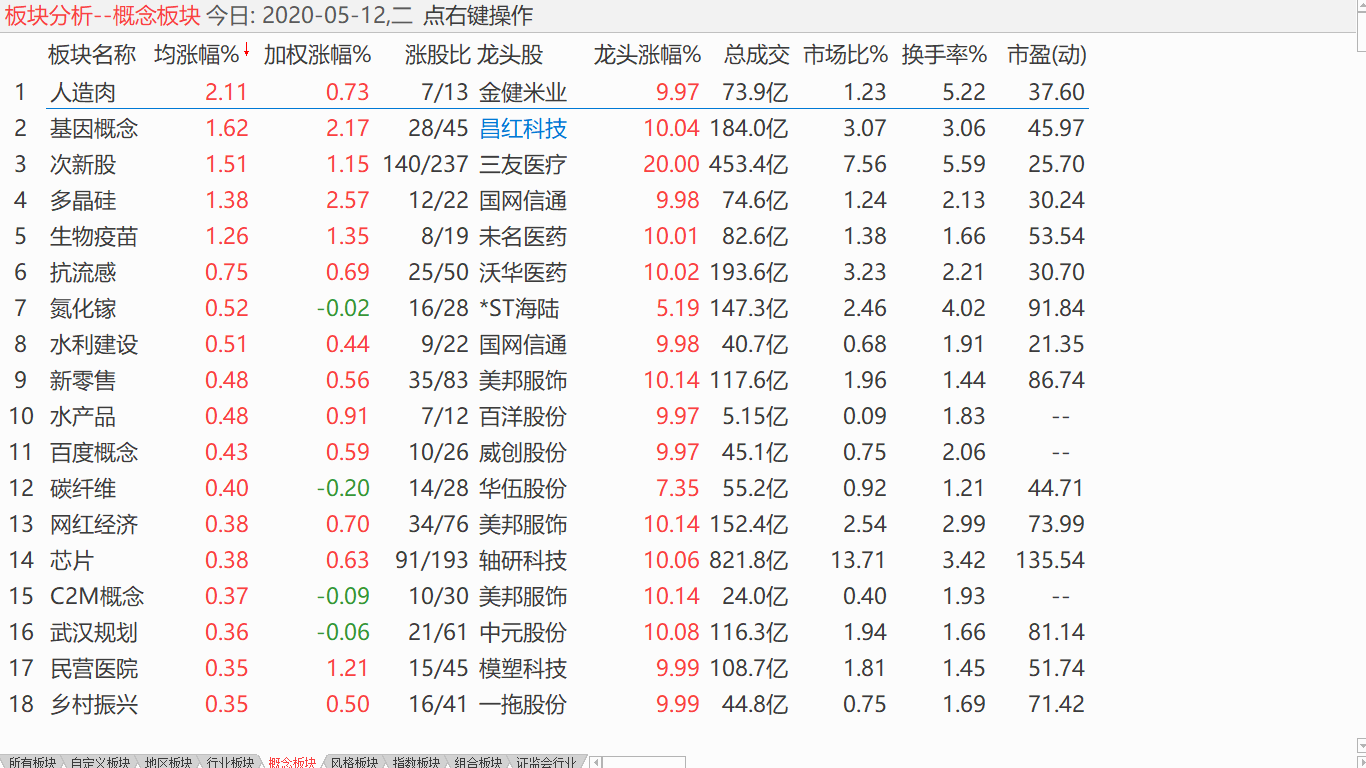Select the 基因概念 sector row
Image resolution: width=1366 pixels, height=768 pixels.
pyautogui.click(x=546, y=128)
